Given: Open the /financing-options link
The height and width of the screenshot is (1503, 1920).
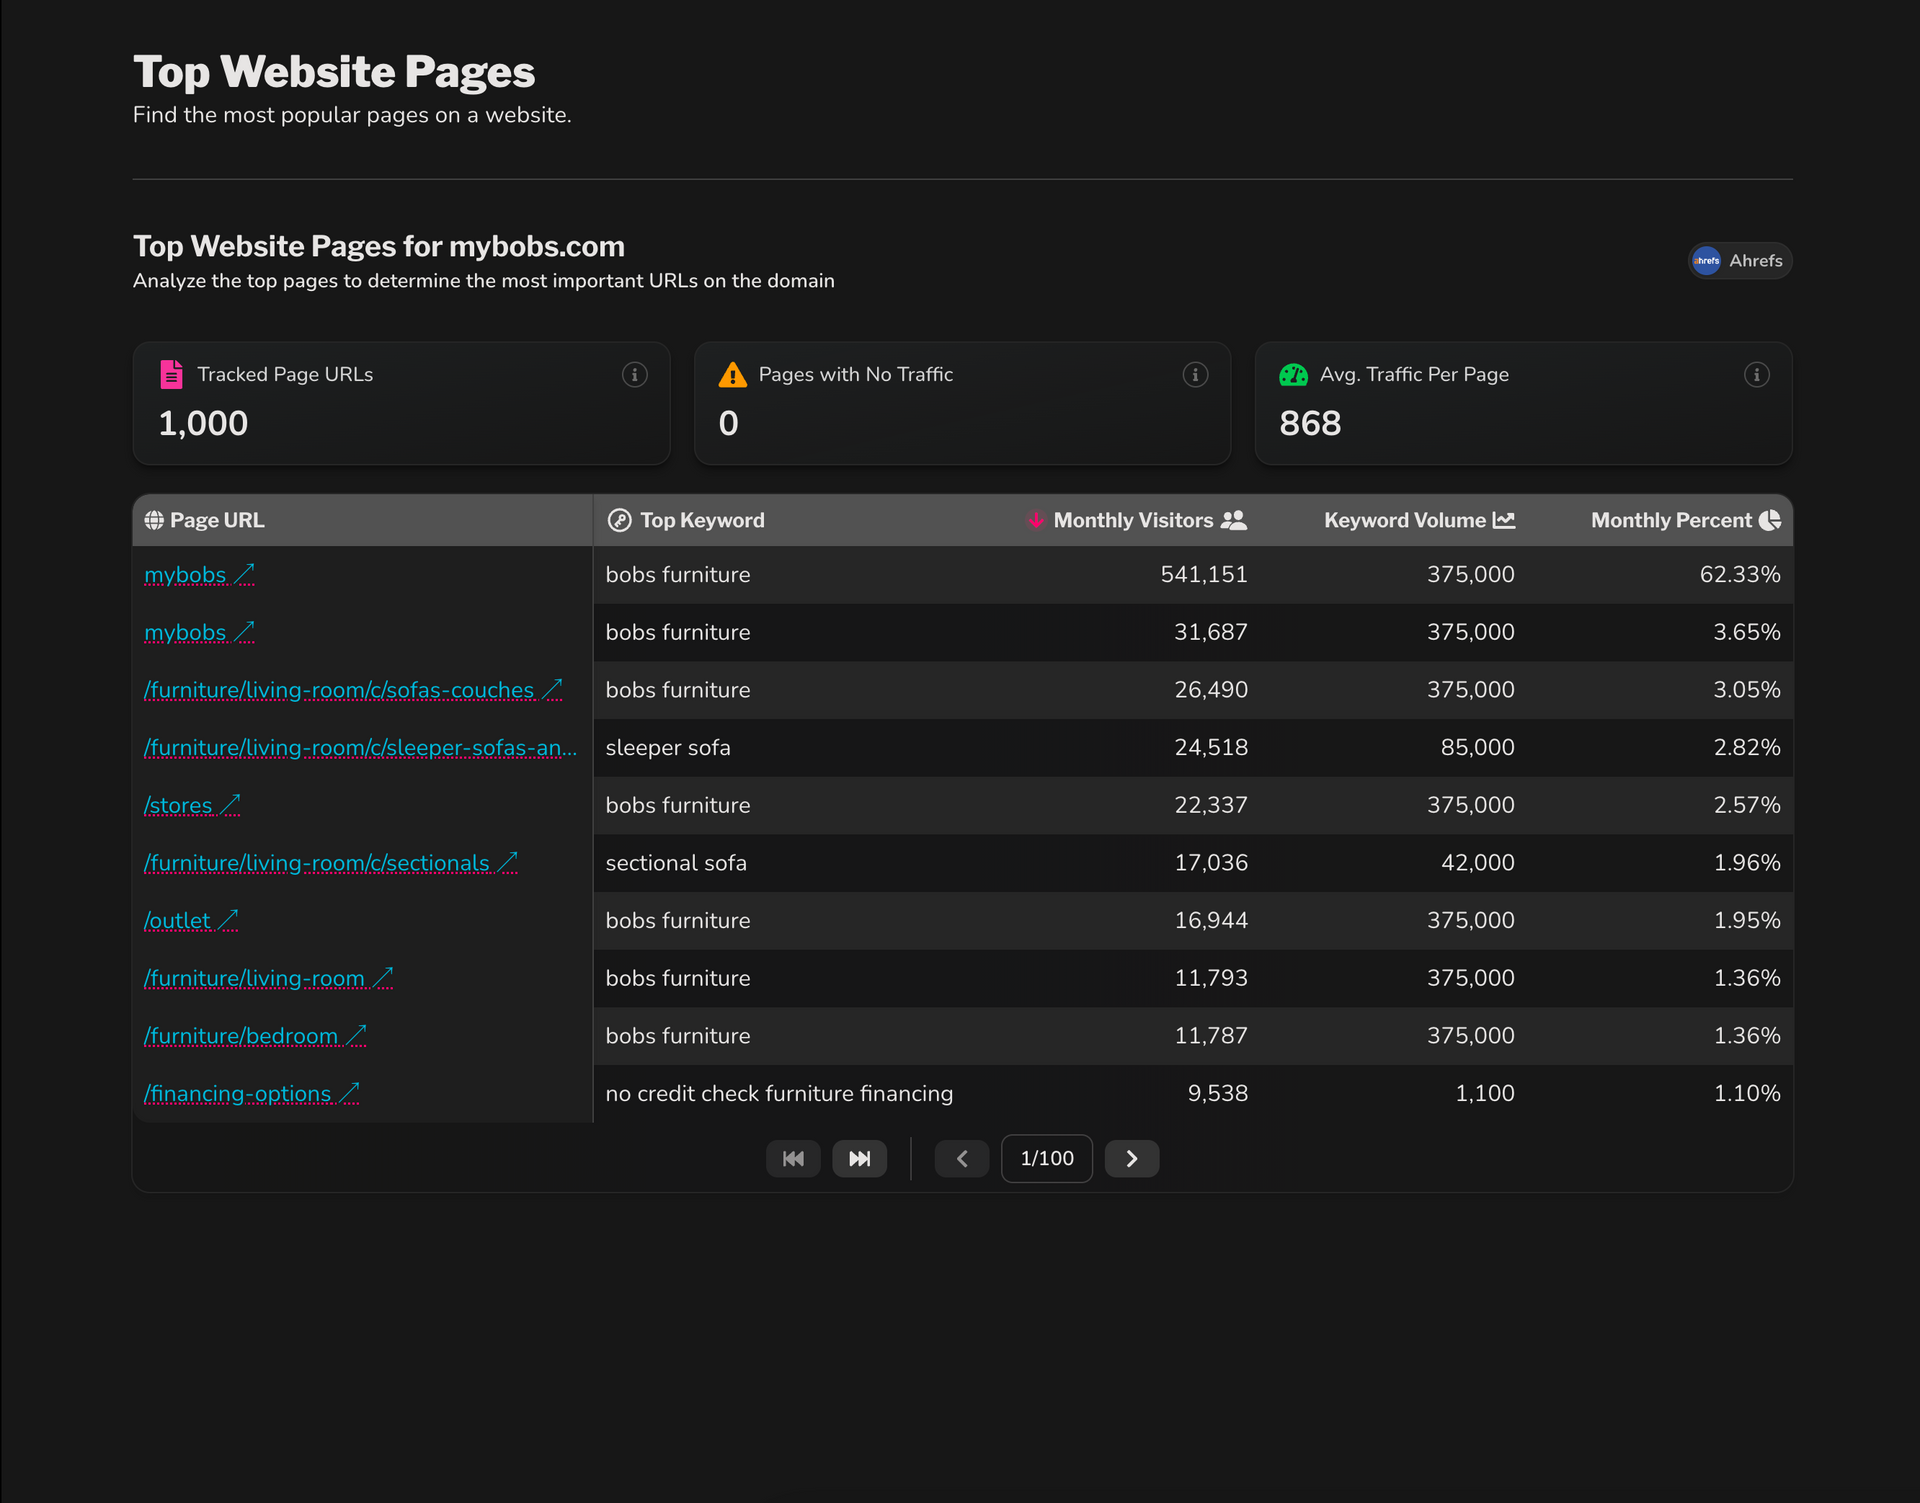Looking at the screenshot, I should click(x=251, y=1094).
